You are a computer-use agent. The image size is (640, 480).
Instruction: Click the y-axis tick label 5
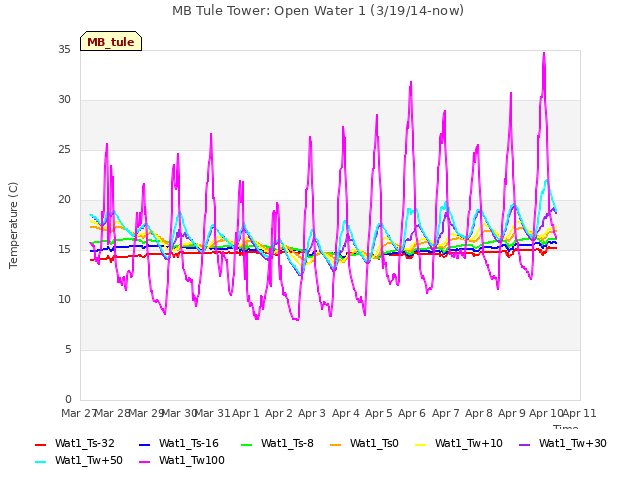click(x=68, y=350)
